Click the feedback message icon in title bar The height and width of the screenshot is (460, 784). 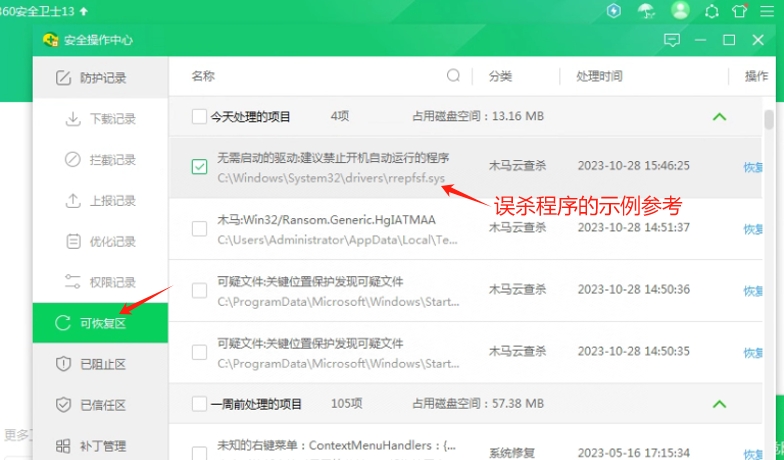pos(672,40)
